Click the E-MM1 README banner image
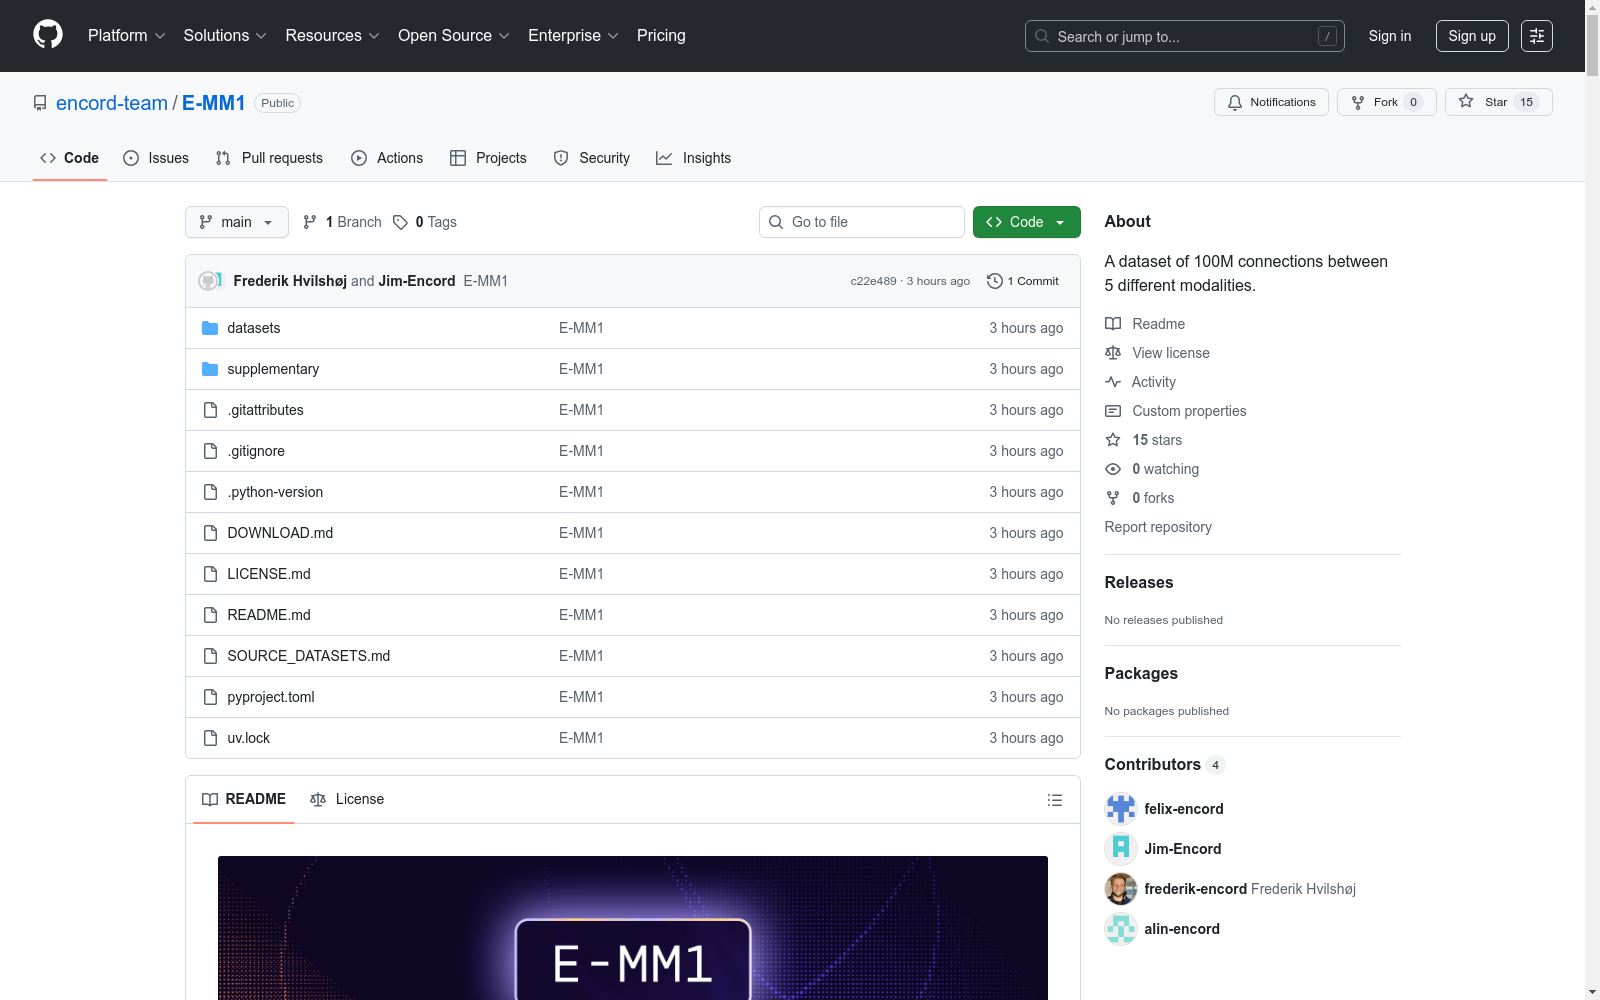Viewport: 1600px width, 1000px height. pyautogui.click(x=633, y=928)
